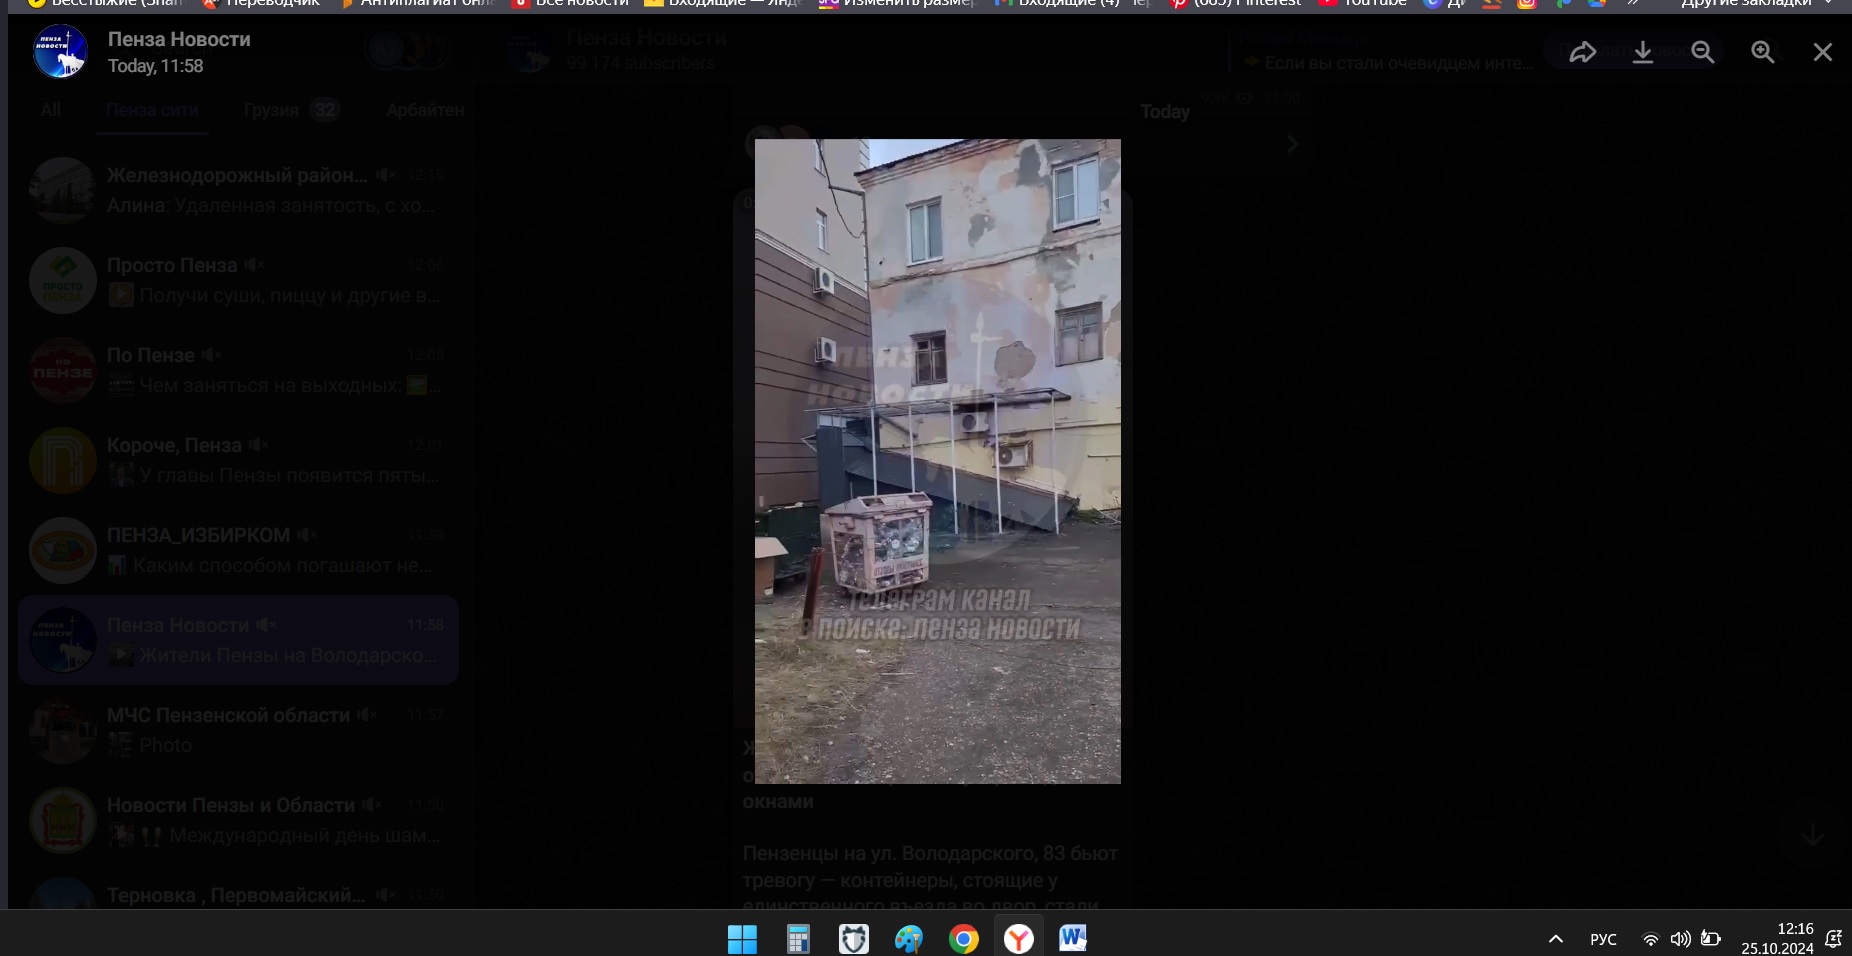Screen dimensions: 1852x956
Task: Open notifications panel beside the clock
Action: 1833,939
